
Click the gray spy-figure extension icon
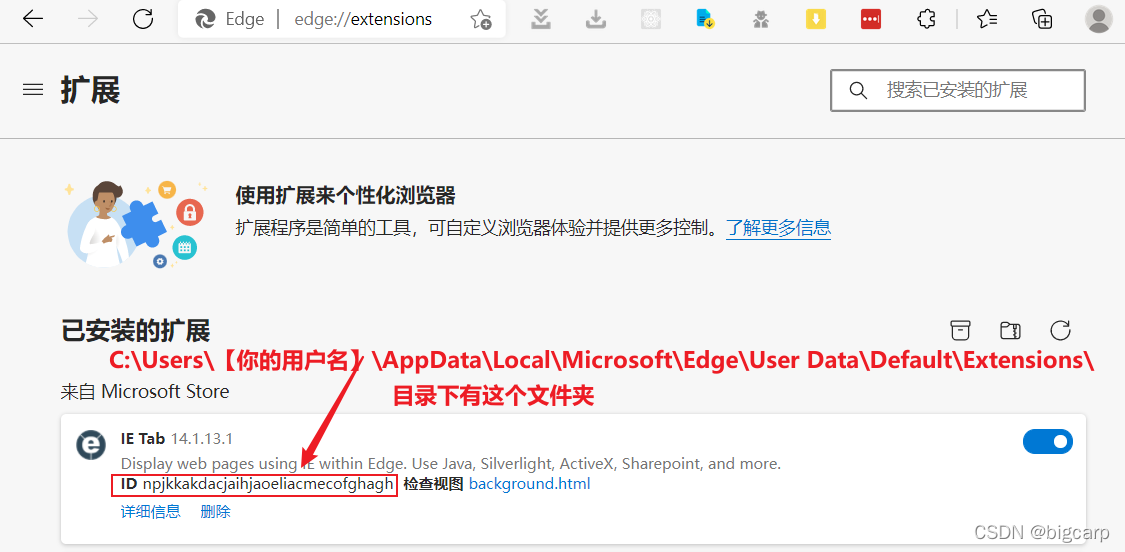(x=761, y=19)
